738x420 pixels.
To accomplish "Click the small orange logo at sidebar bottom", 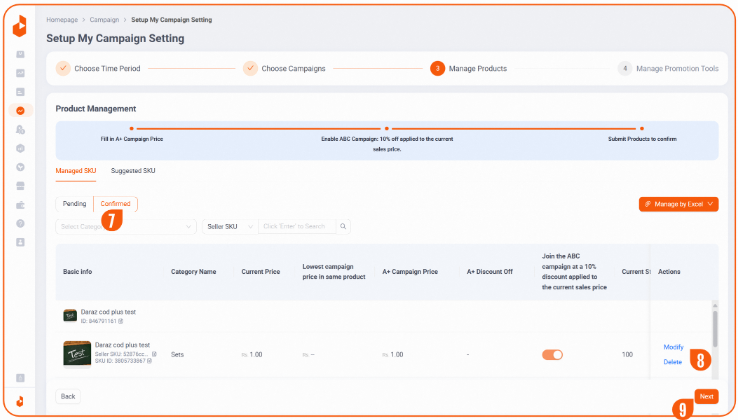I will pyautogui.click(x=20, y=400).
